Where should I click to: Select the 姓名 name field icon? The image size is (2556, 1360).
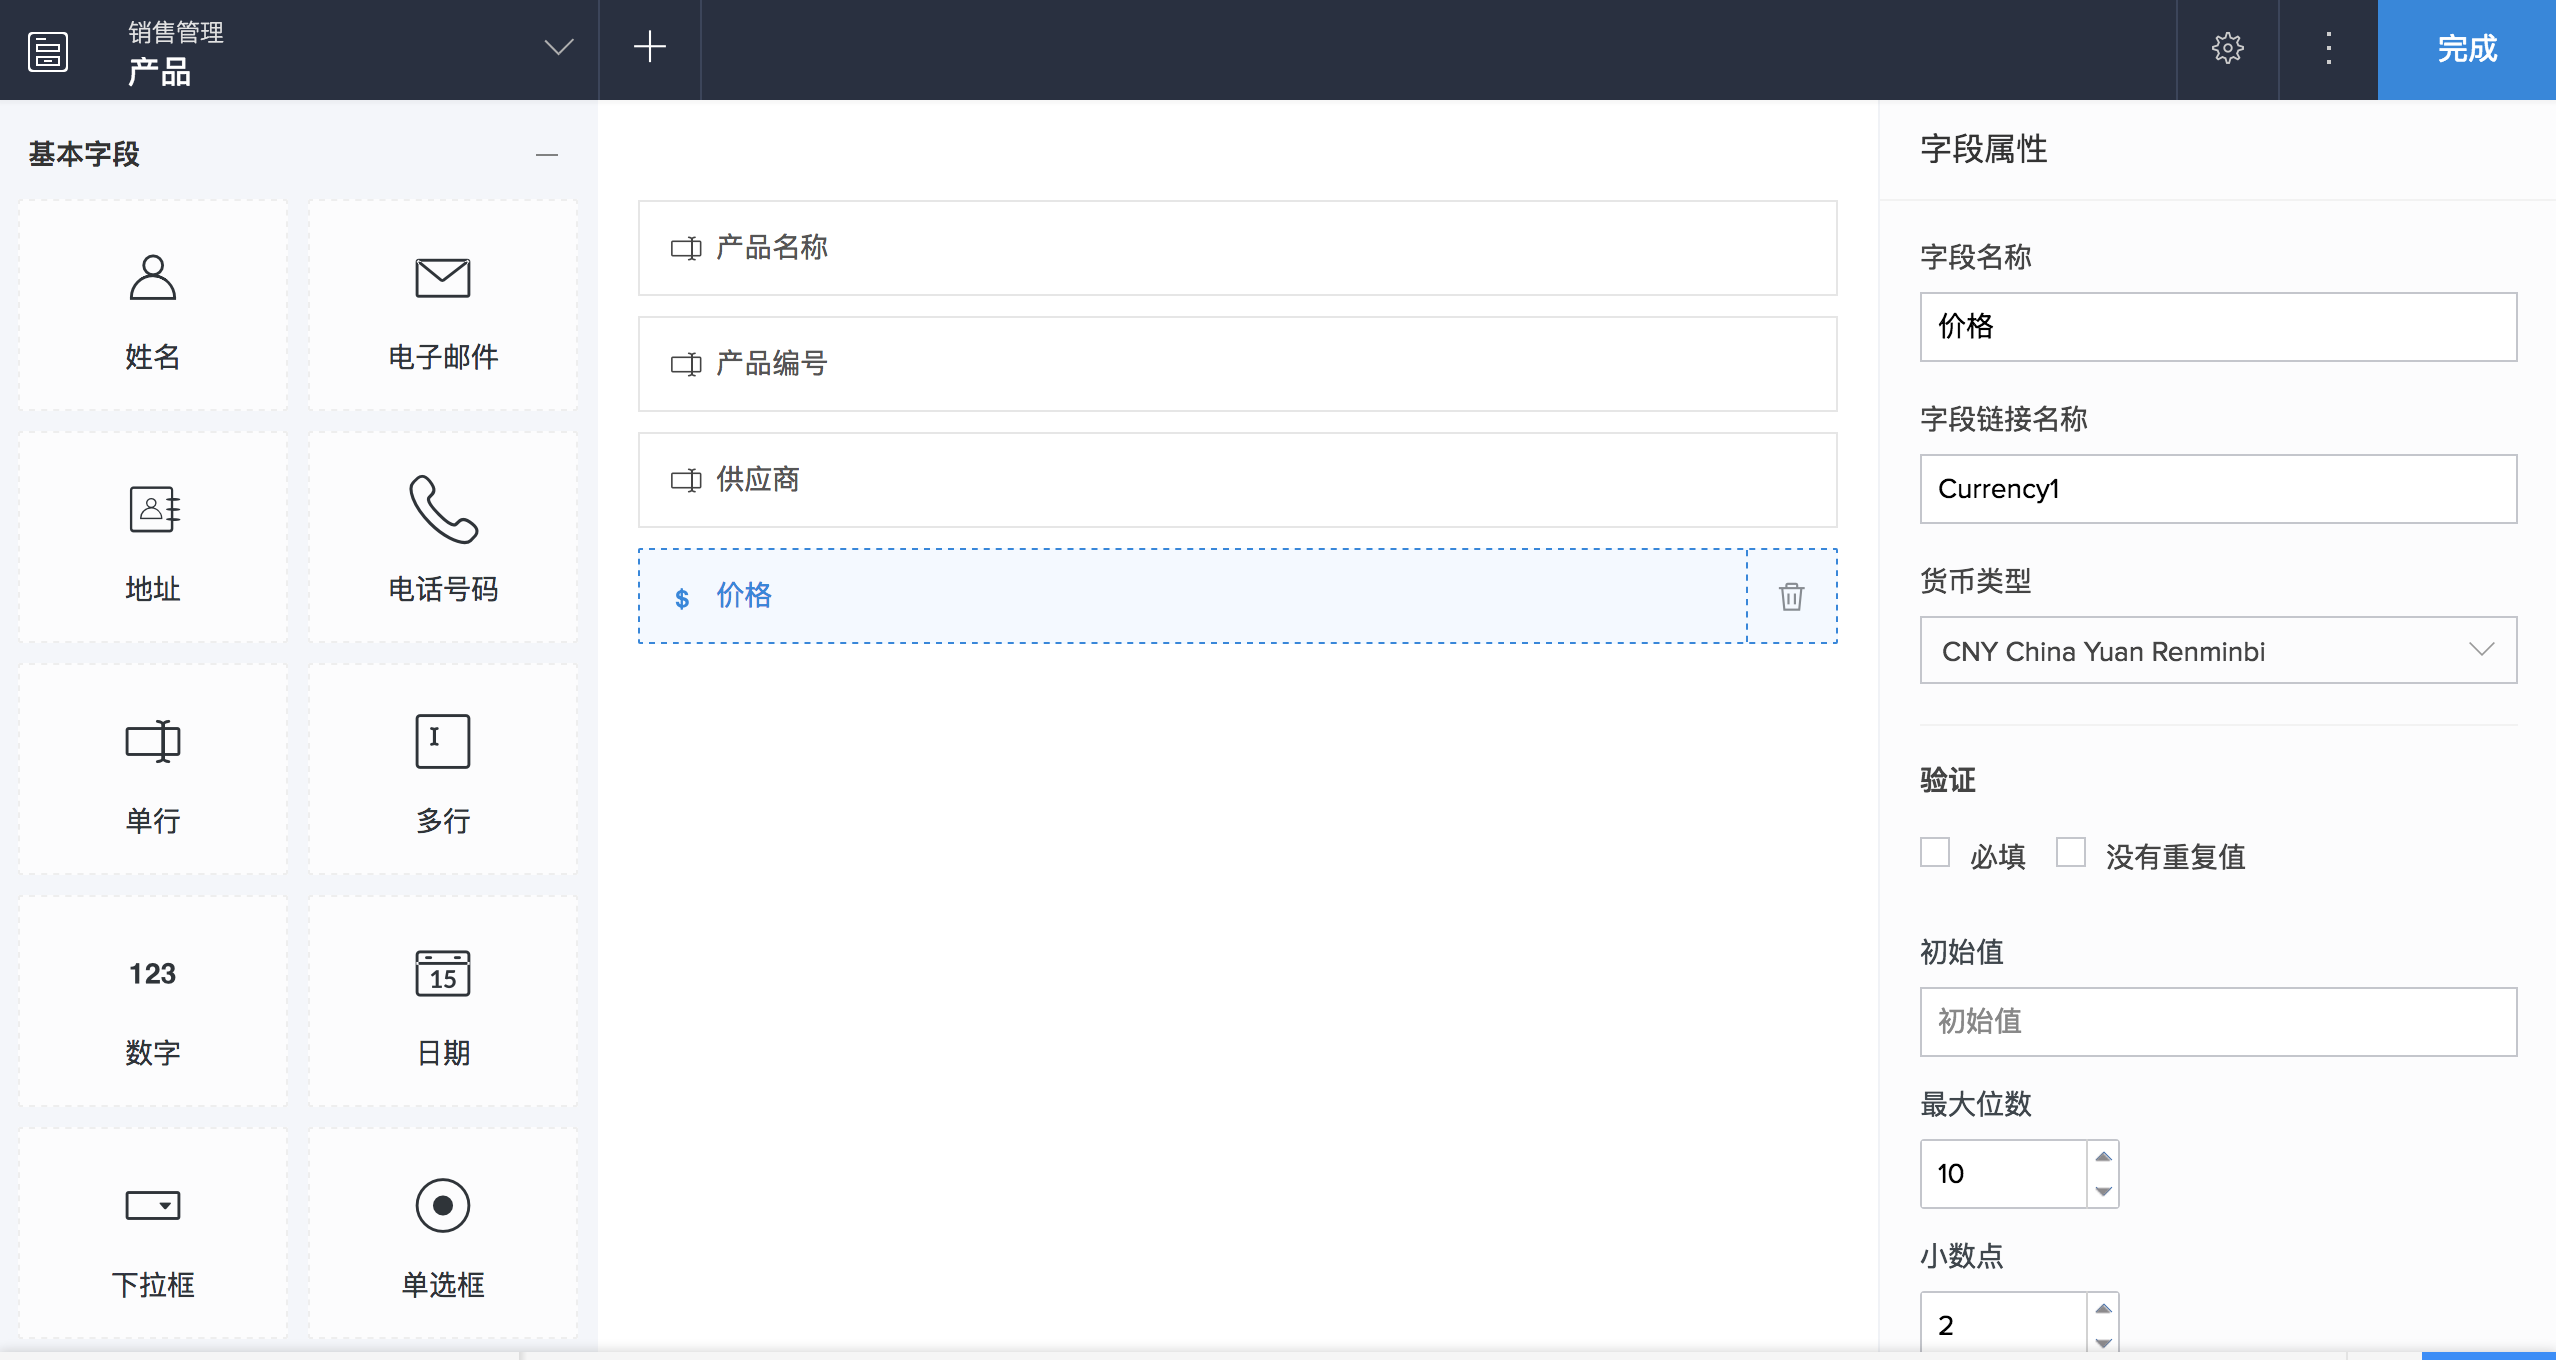tap(152, 278)
